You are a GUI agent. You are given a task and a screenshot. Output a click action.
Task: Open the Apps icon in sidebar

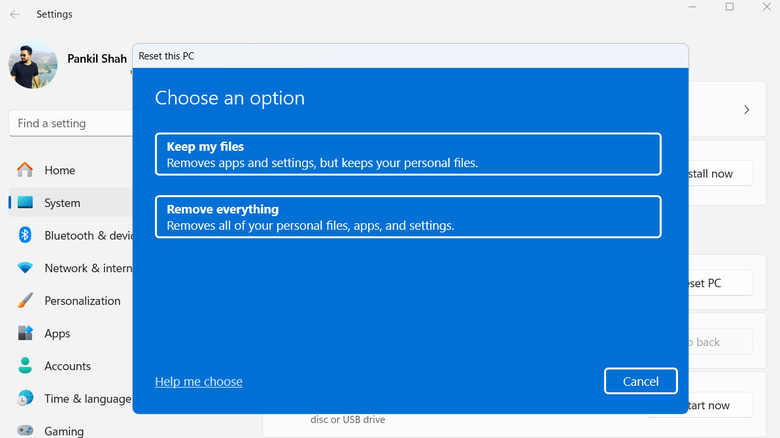click(x=25, y=334)
